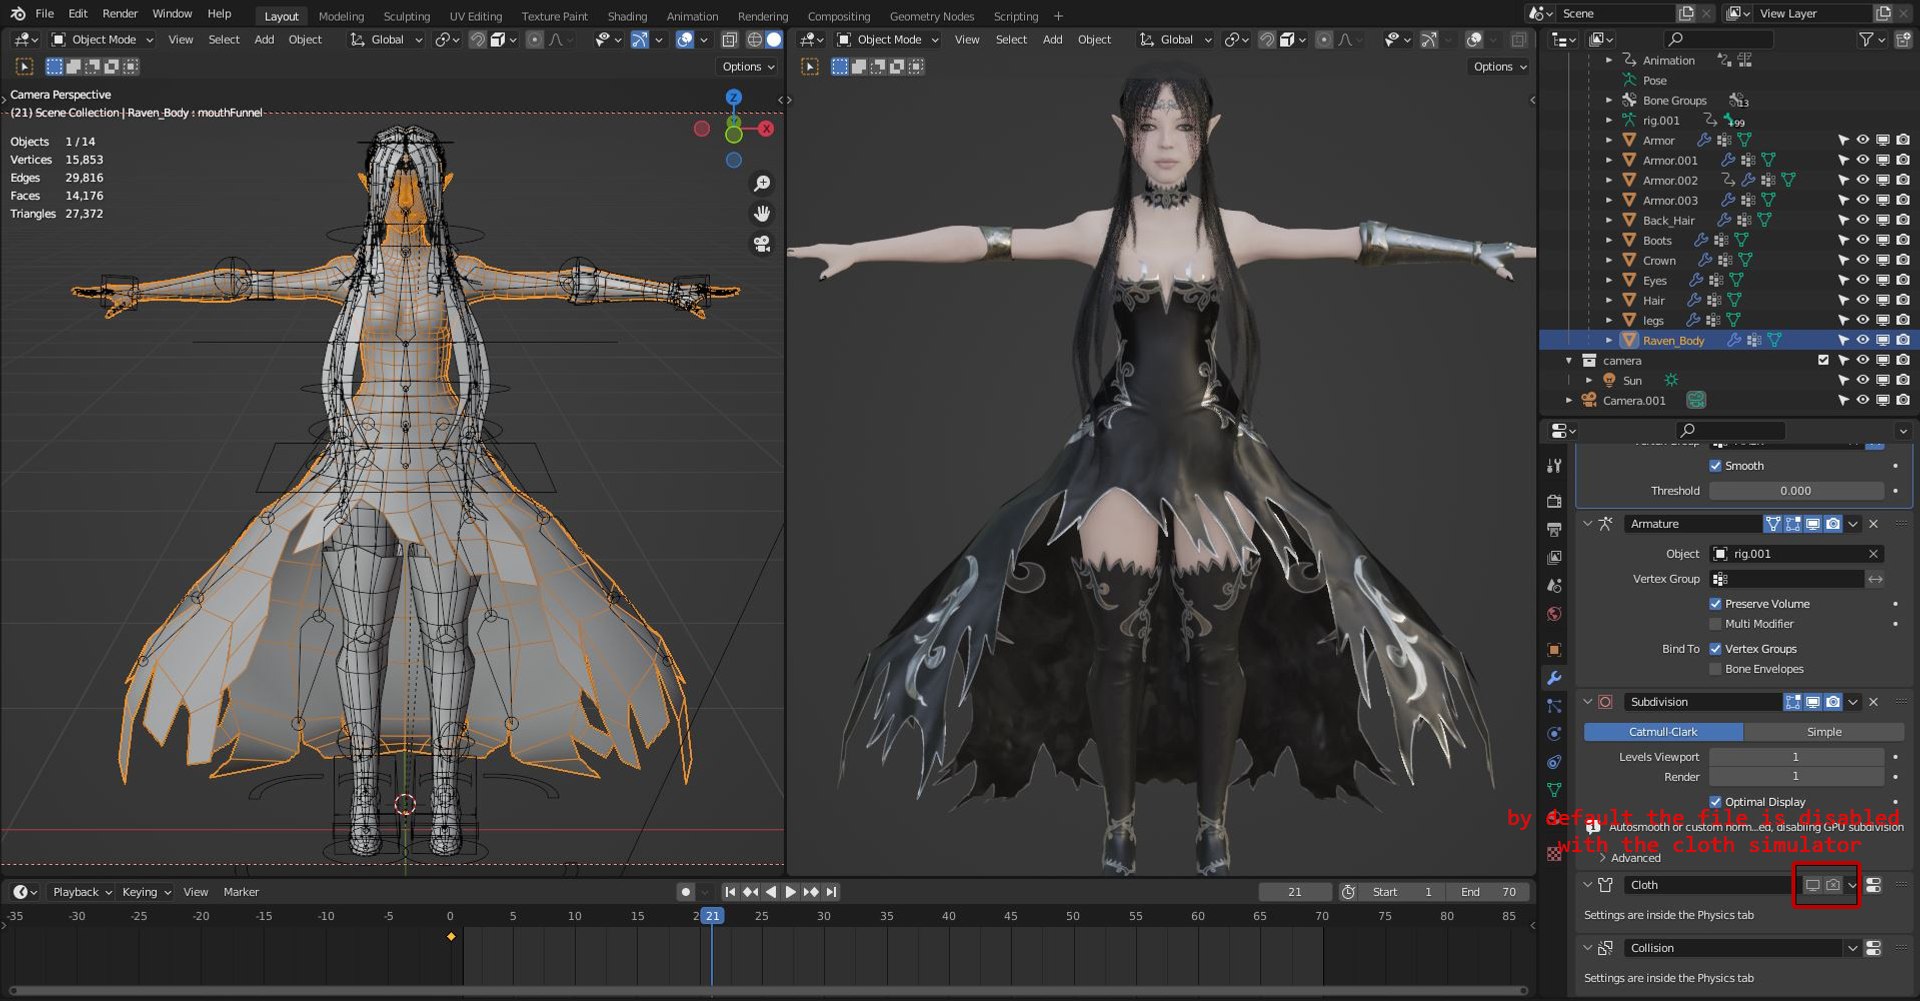Open the Physics properties tab
The image size is (1920, 1001).
coord(1554,733)
